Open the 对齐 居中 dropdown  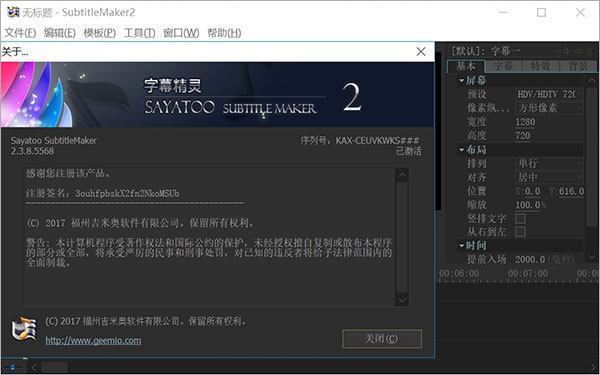[549, 177]
